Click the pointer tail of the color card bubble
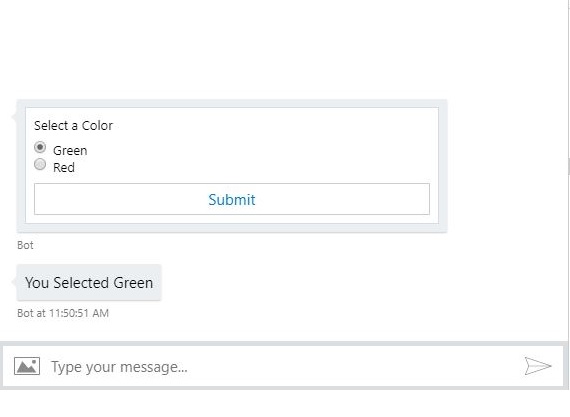This screenshot has height=417, width=570. pos(15,116)
